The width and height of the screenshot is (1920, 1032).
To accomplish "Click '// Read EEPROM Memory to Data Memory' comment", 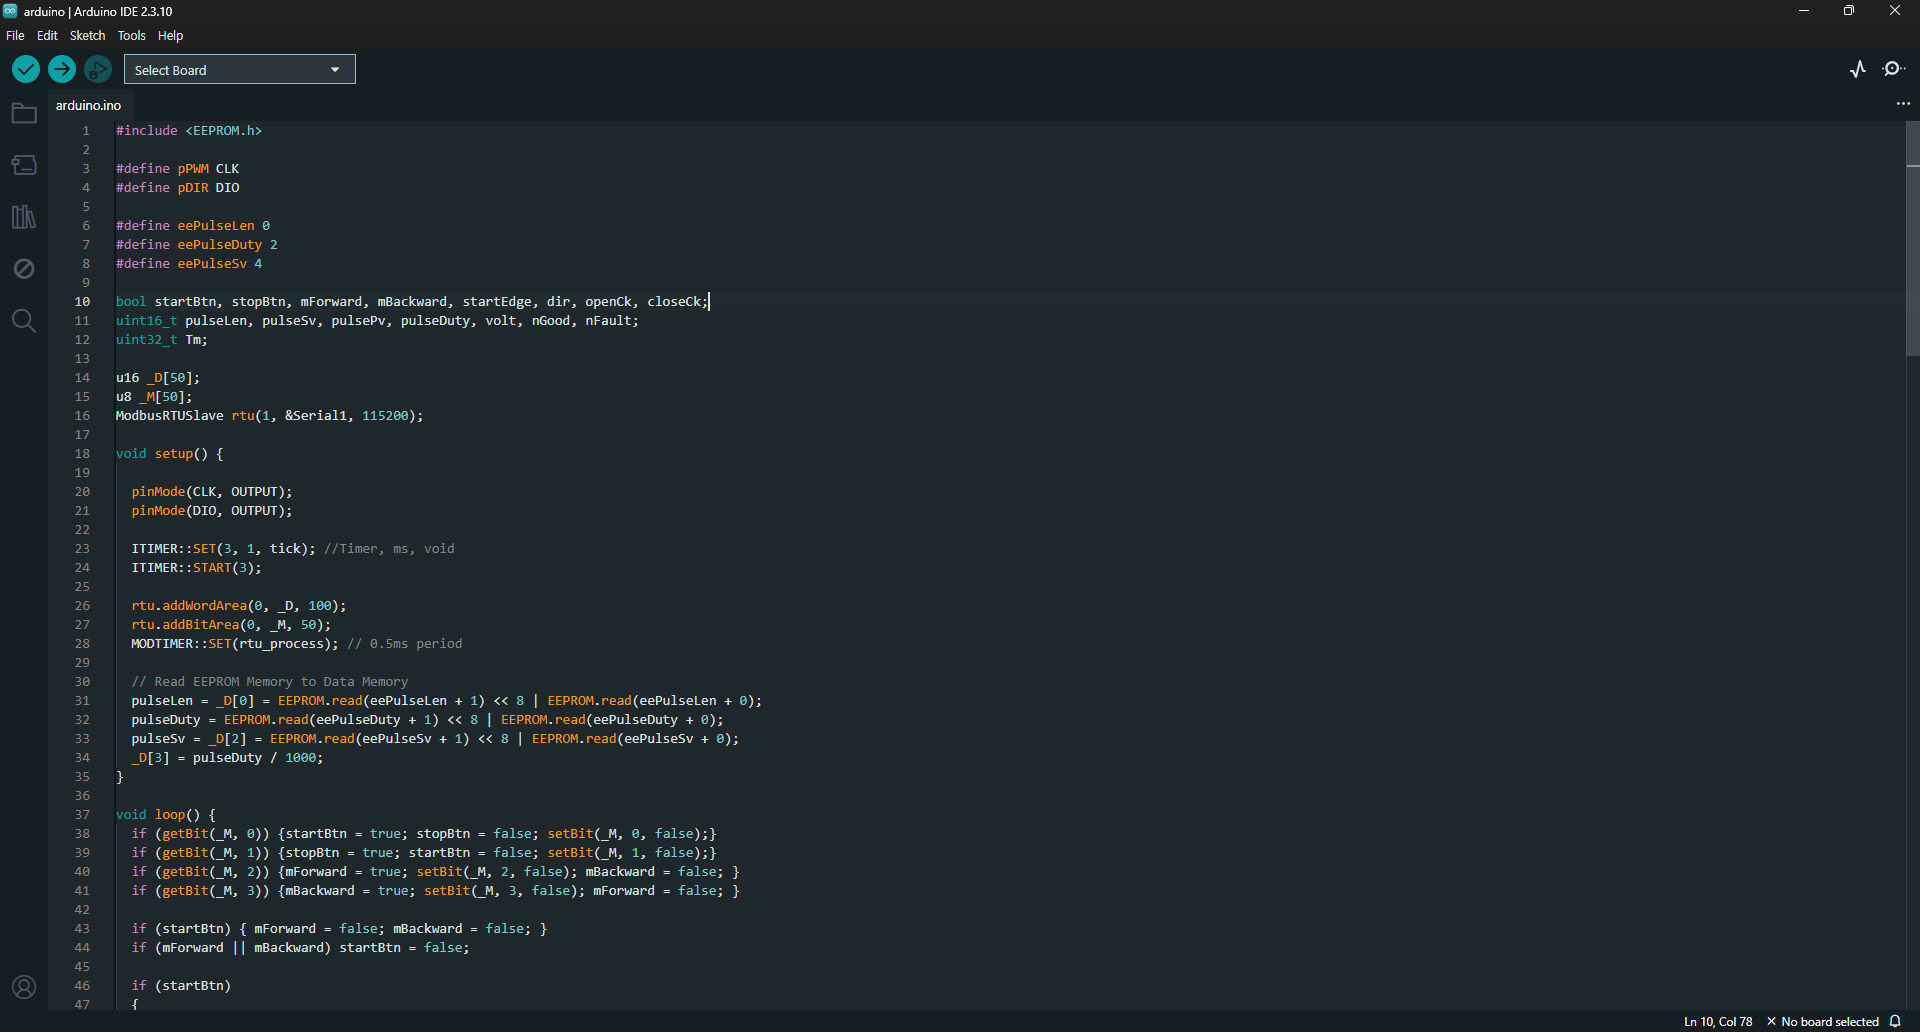I will click(270, 682).
